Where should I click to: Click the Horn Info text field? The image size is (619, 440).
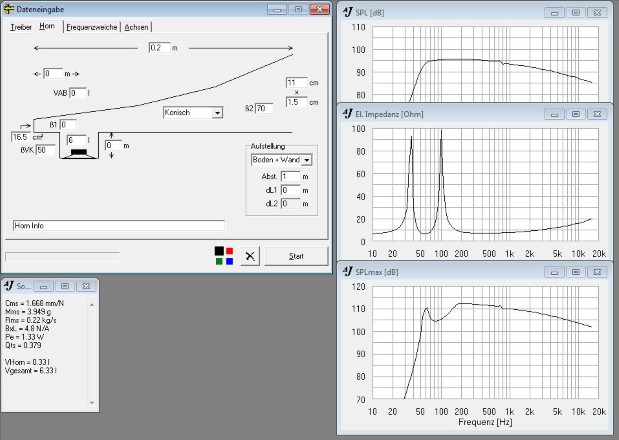pos(119,225)
